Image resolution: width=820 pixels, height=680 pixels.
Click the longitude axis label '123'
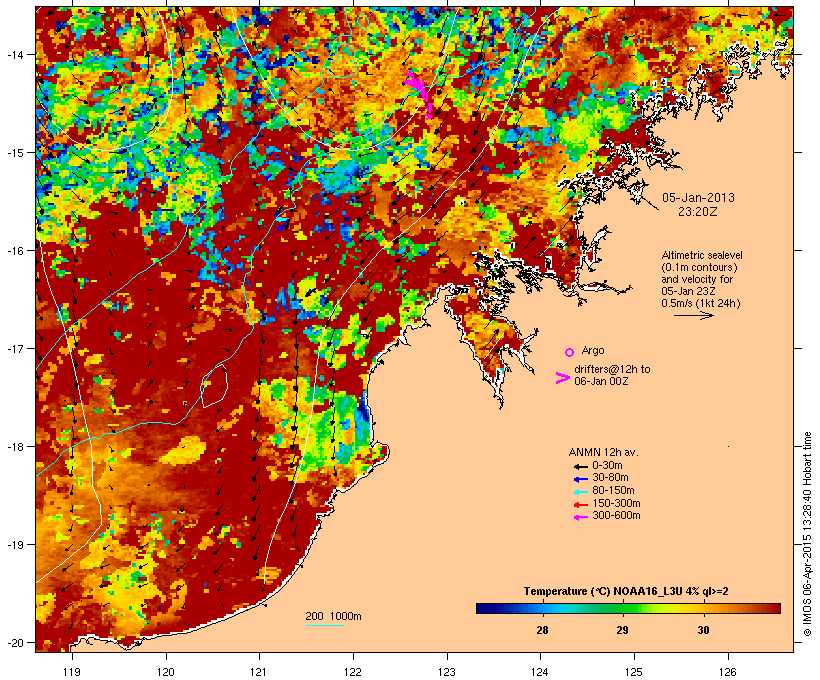pos(447,672)
